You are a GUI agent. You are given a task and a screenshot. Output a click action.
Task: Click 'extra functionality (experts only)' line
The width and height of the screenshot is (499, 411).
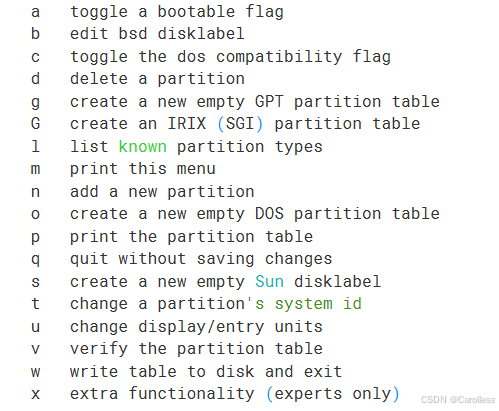(x=234, y=394)
